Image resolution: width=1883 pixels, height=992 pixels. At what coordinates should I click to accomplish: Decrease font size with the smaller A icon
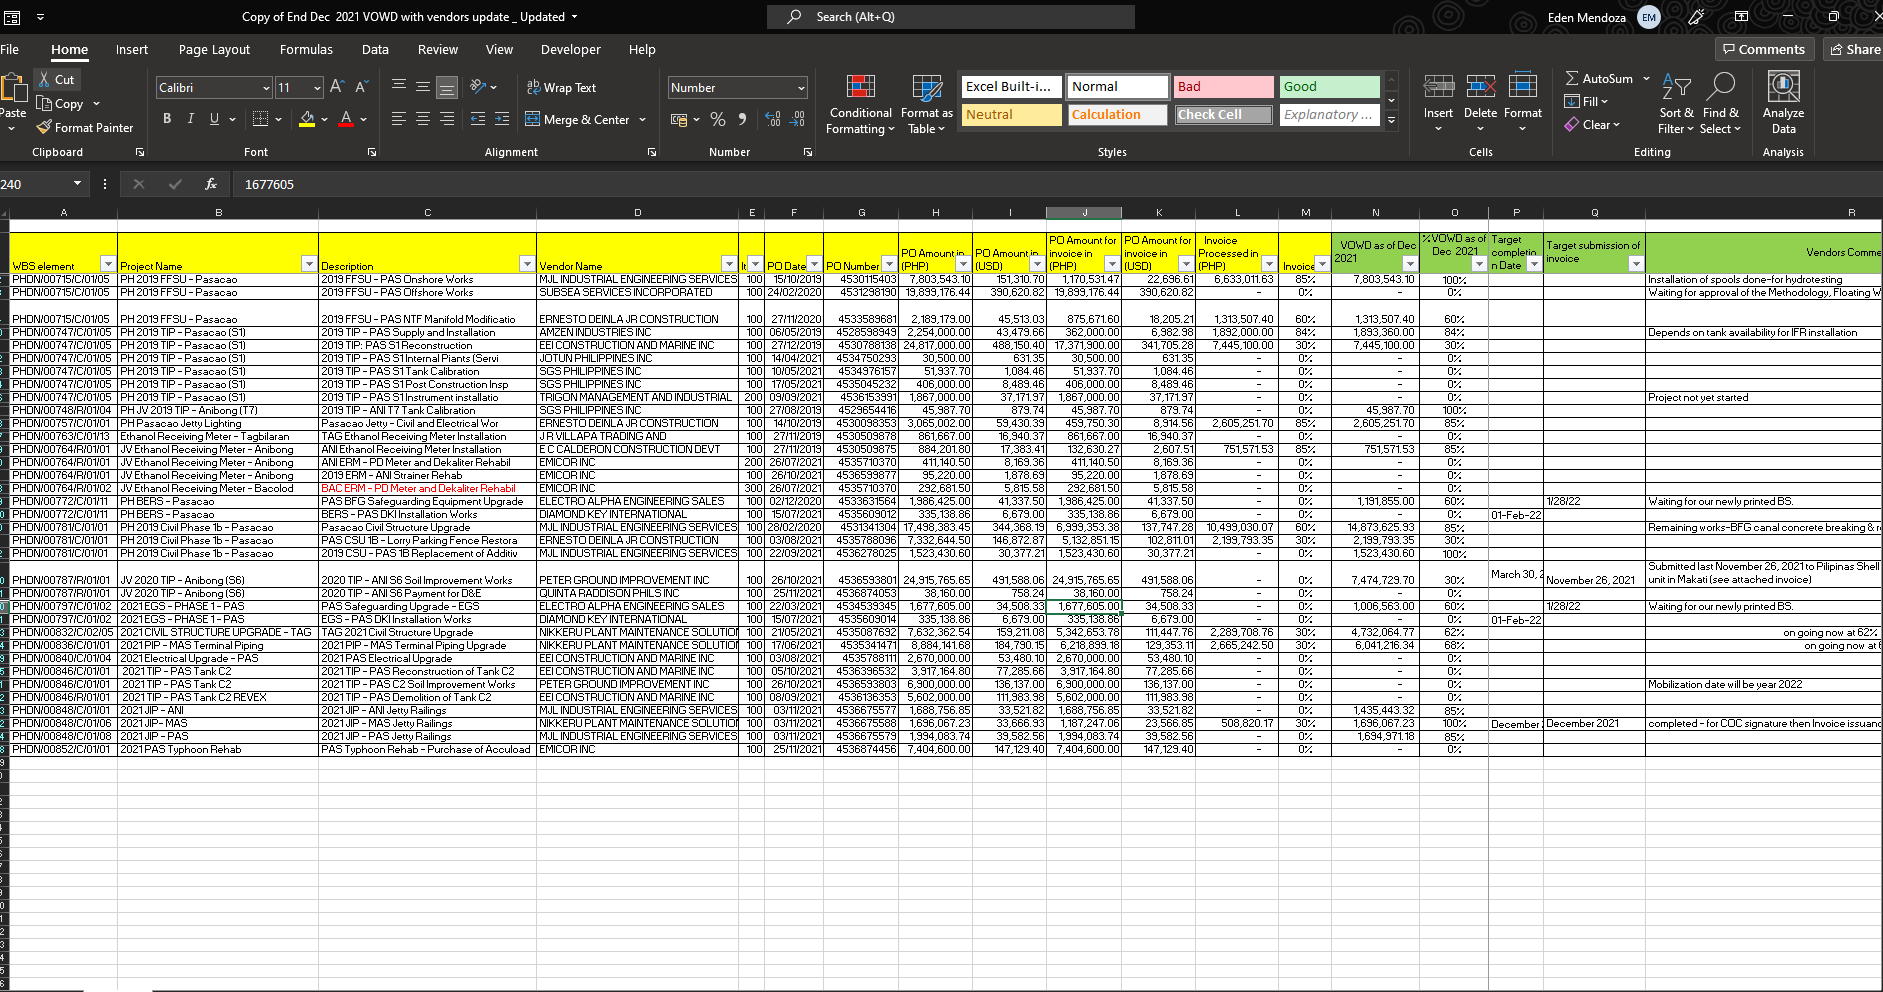(361, 87)
